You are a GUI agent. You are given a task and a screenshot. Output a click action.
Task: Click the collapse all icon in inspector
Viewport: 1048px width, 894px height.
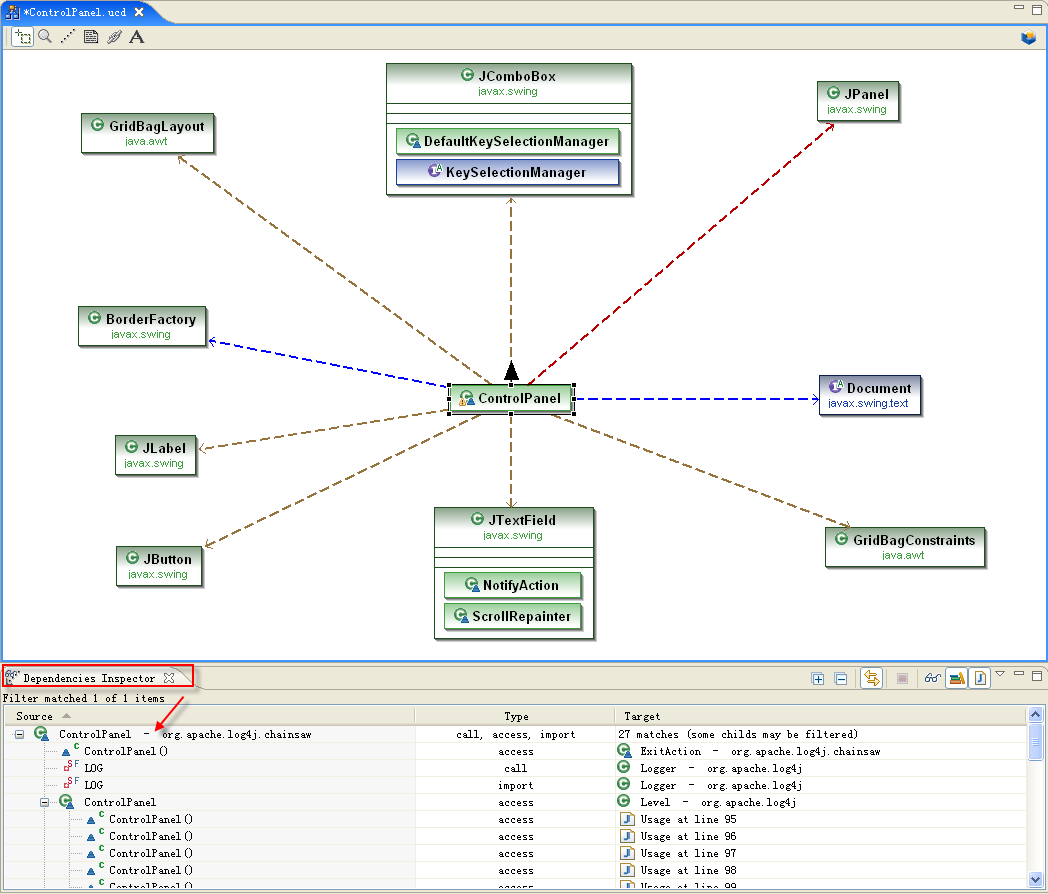pyautogui.click(x=841, y=678)
